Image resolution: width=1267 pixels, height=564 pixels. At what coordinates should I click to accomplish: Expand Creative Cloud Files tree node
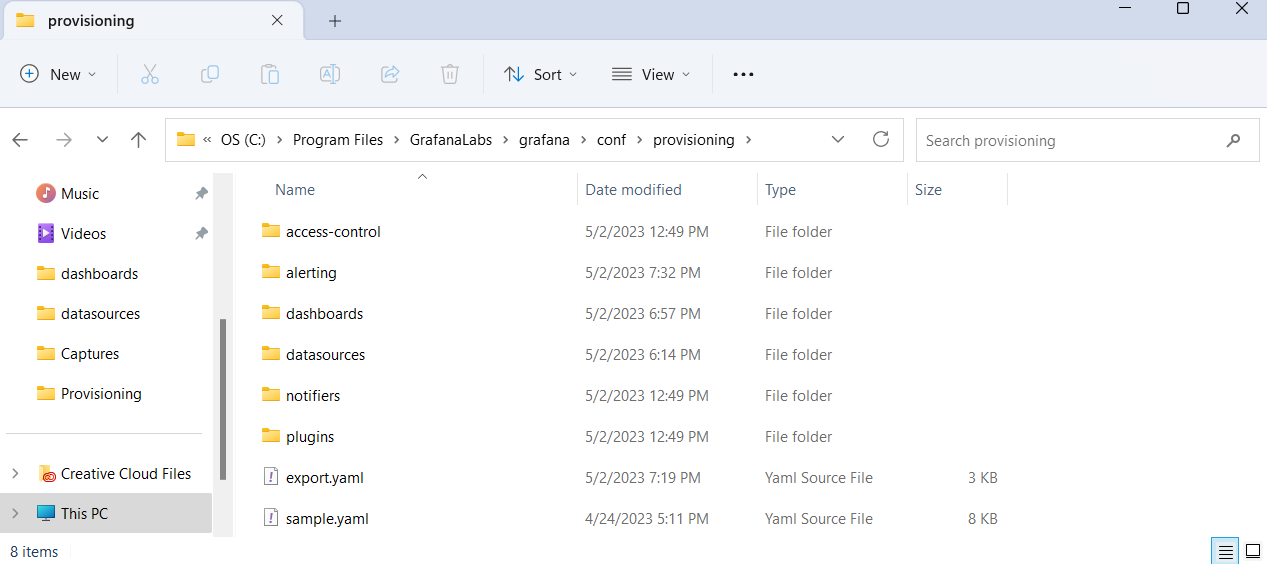[15, 473]
